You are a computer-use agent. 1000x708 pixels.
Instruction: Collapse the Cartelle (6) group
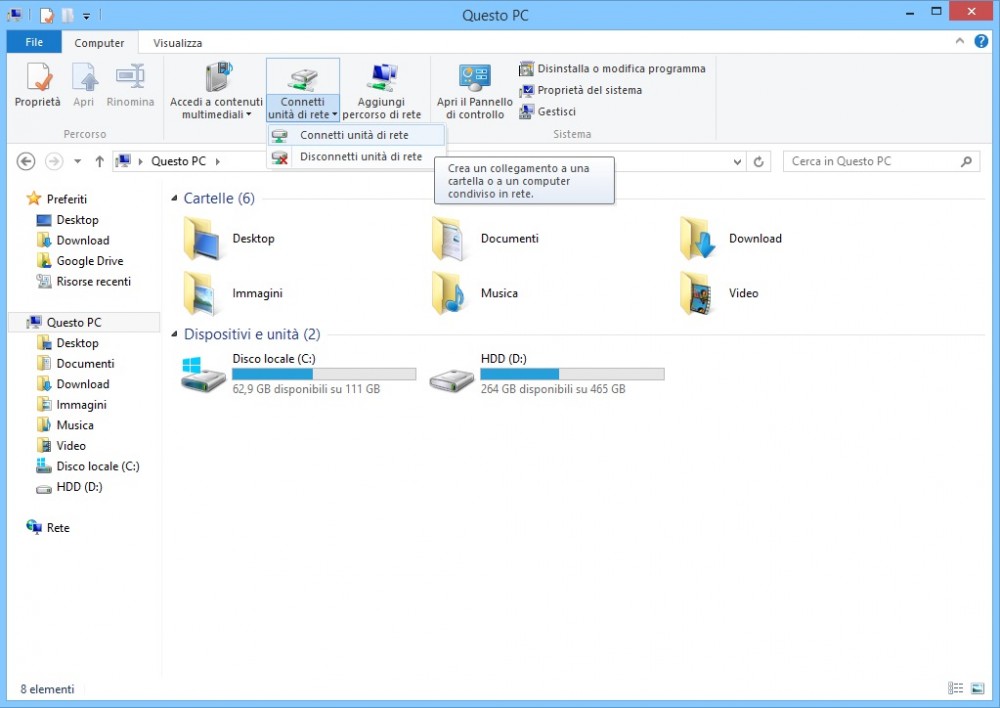click(x=174, y=198)
